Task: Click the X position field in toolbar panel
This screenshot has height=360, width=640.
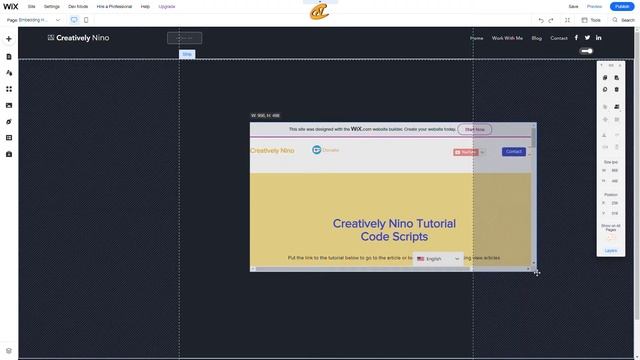Action: tap(614, 203)
